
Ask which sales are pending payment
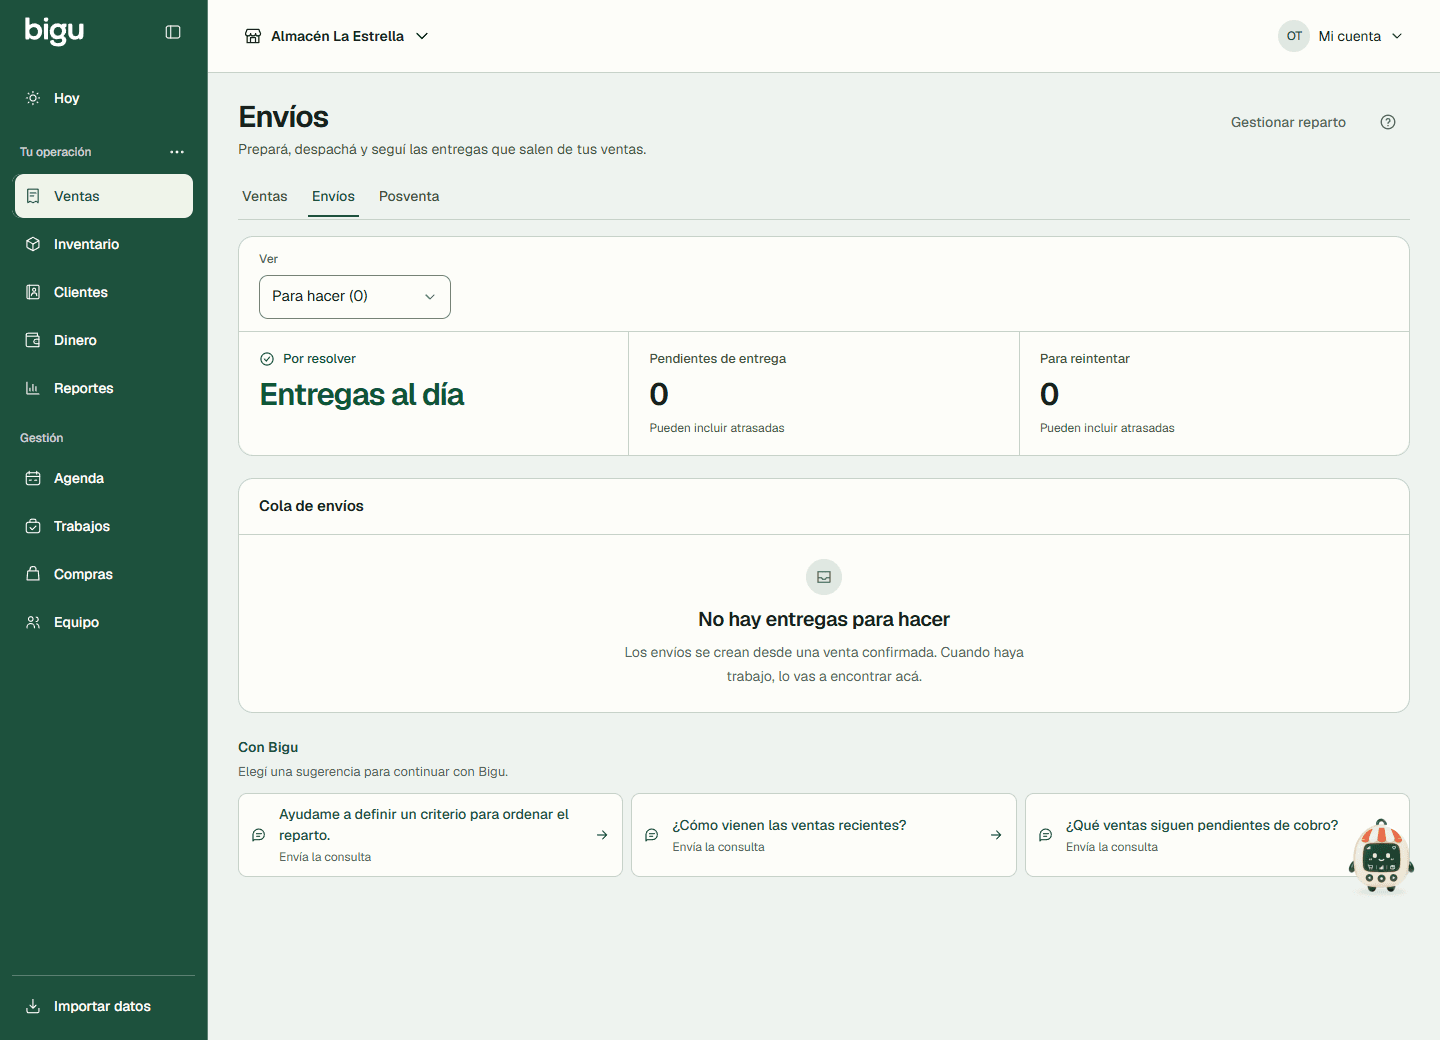click(1217, 835)
